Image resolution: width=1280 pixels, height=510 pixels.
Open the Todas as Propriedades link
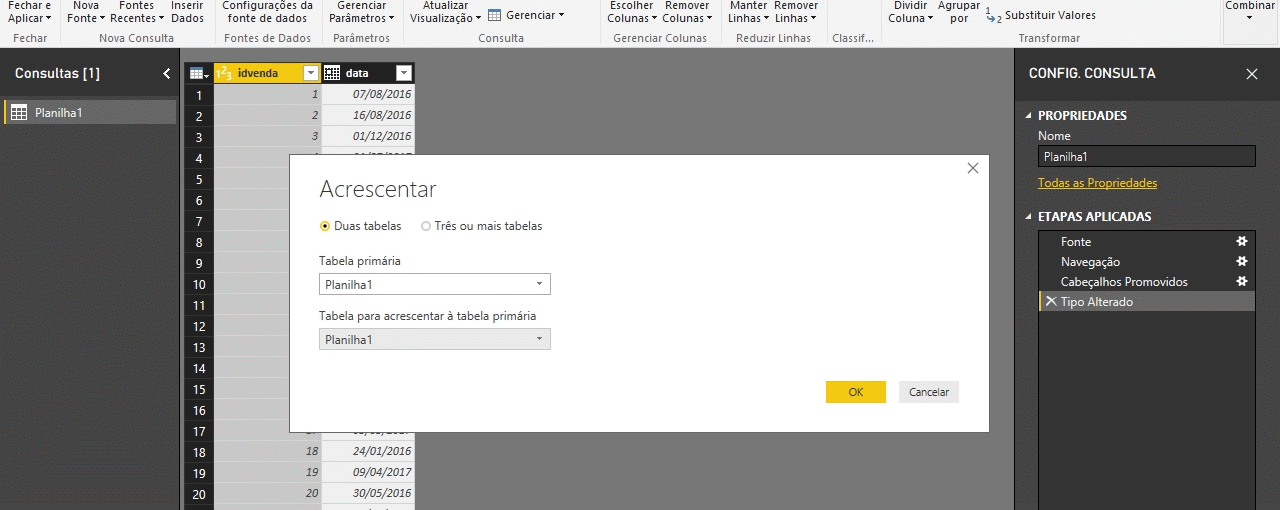point(1097,183)
